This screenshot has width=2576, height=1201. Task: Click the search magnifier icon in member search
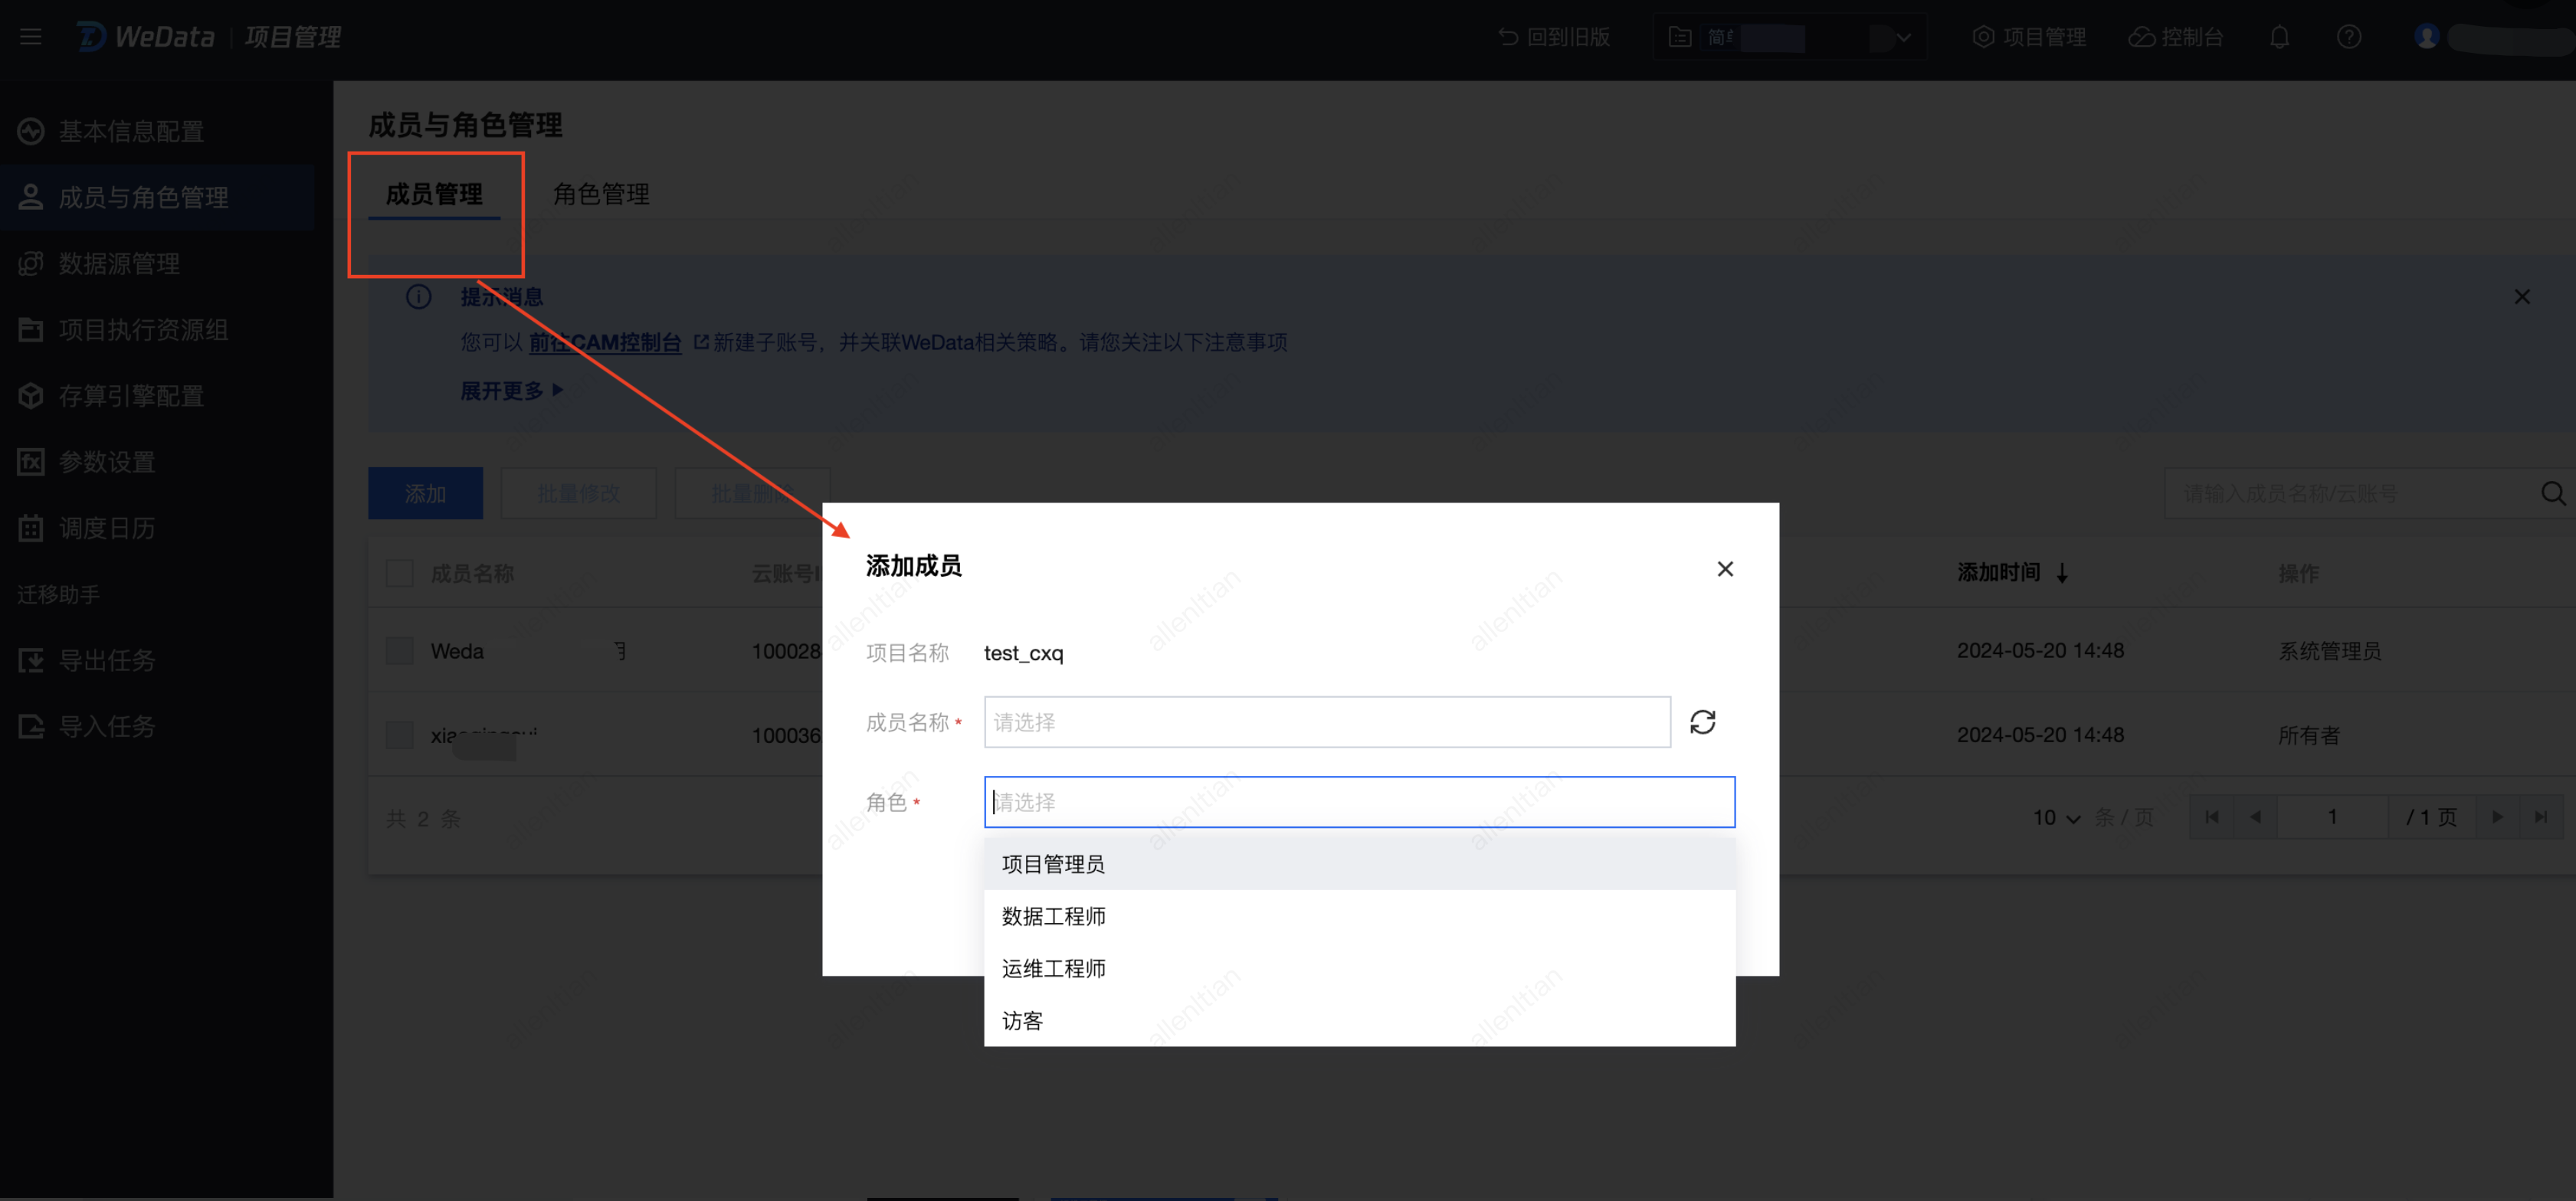[2552, 493]
